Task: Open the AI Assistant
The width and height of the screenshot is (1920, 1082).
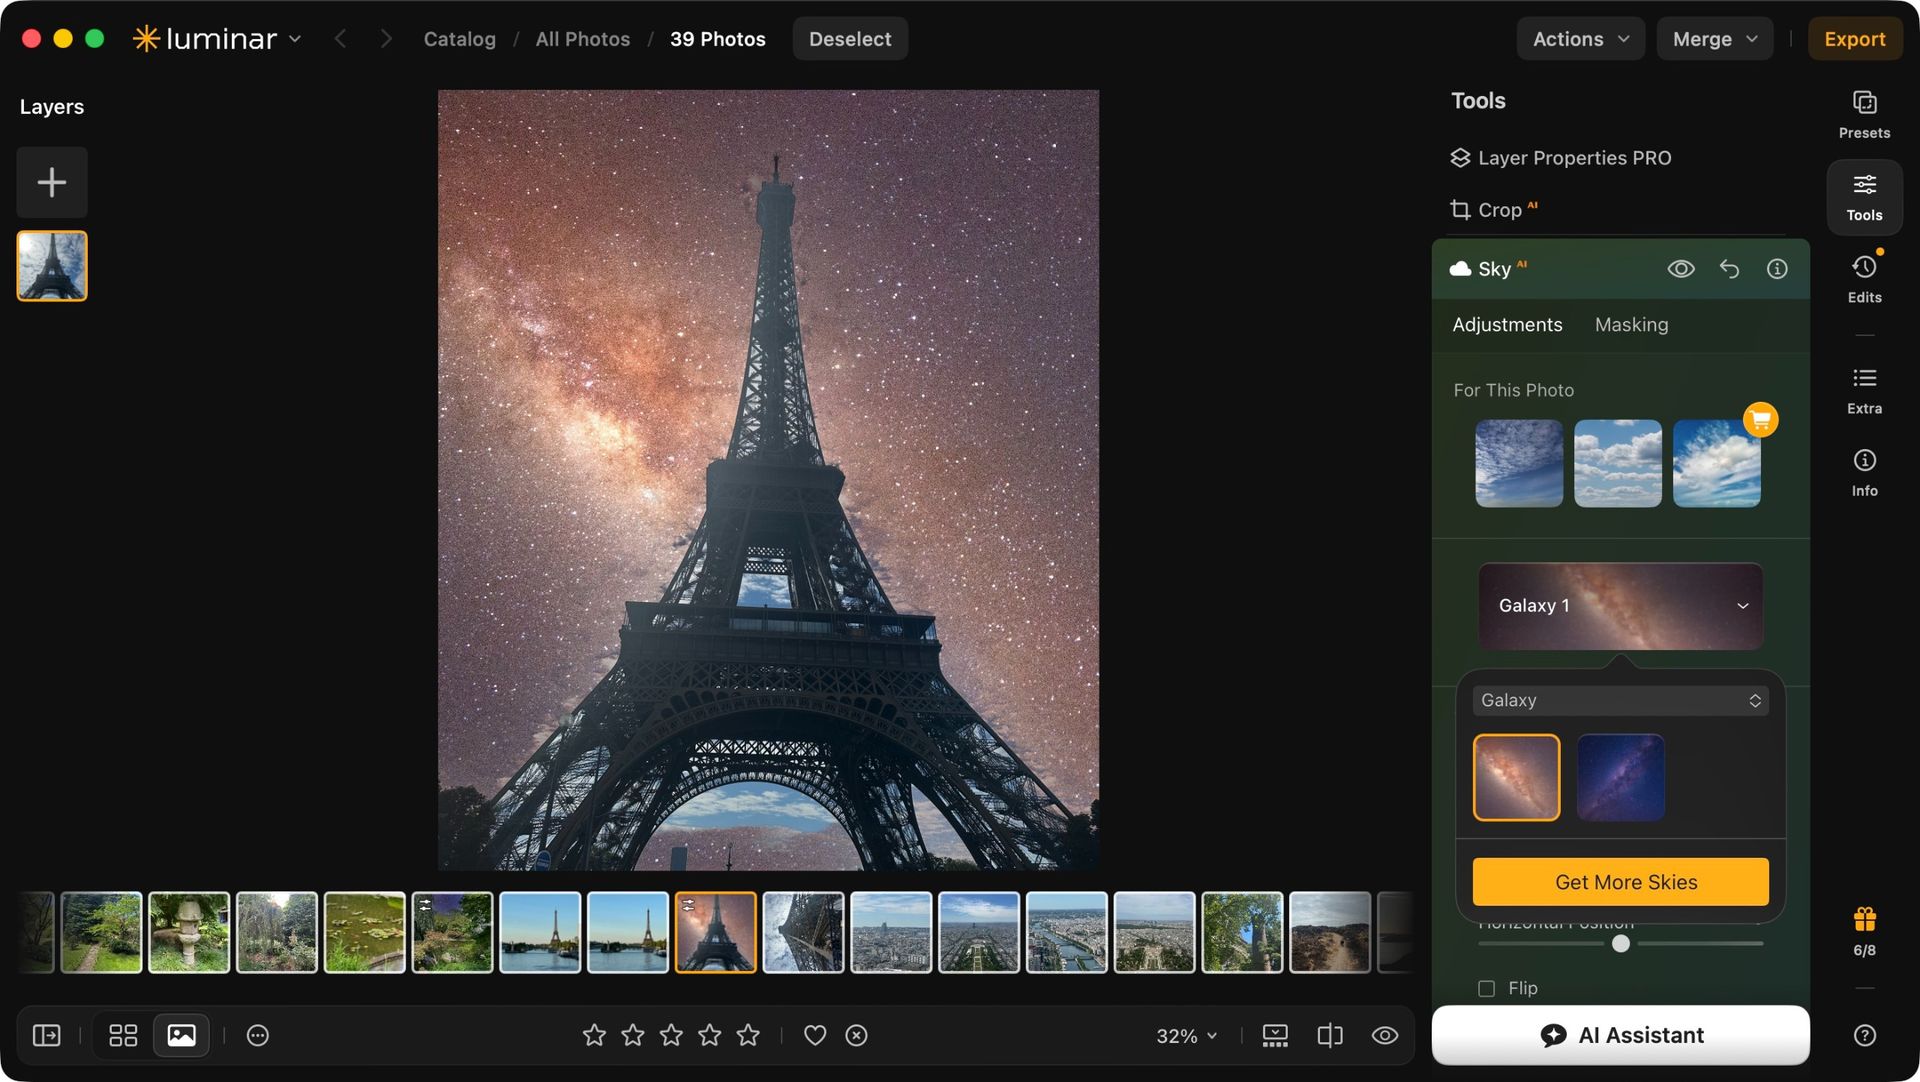Action: click(x=1620, y=1035)
